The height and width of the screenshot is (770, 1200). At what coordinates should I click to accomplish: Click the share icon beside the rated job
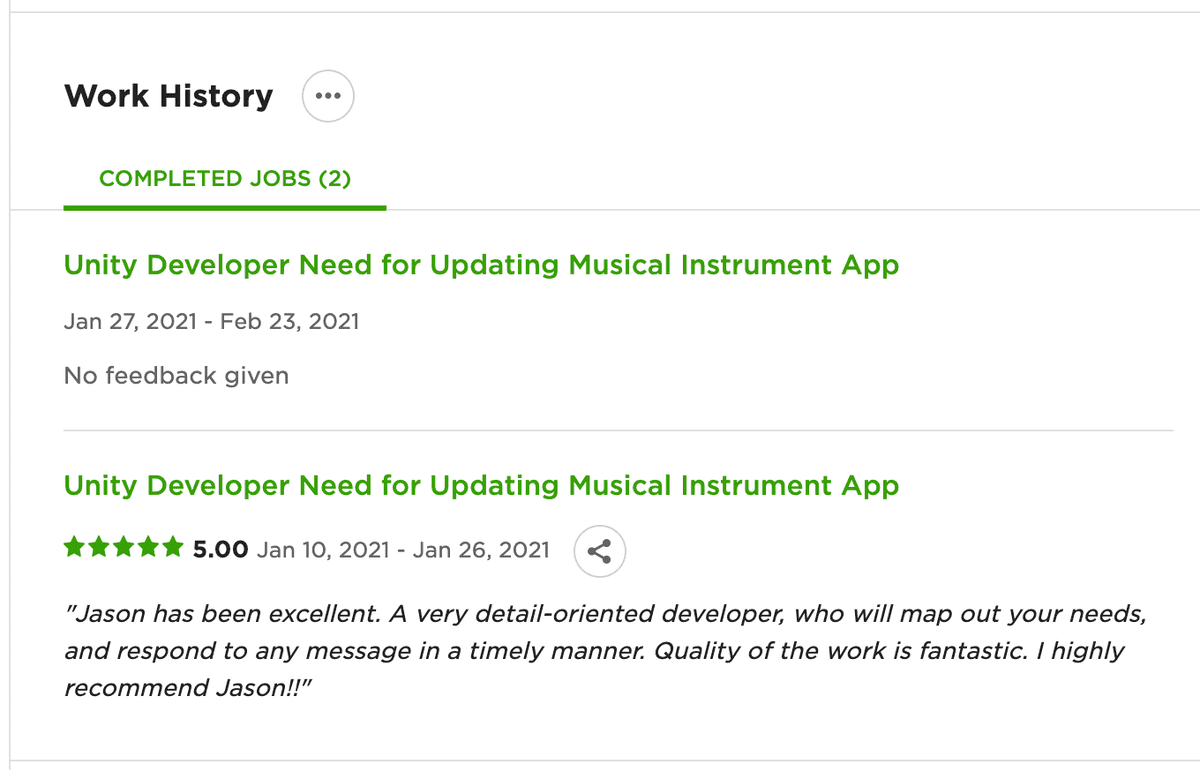tap(600, 551)
